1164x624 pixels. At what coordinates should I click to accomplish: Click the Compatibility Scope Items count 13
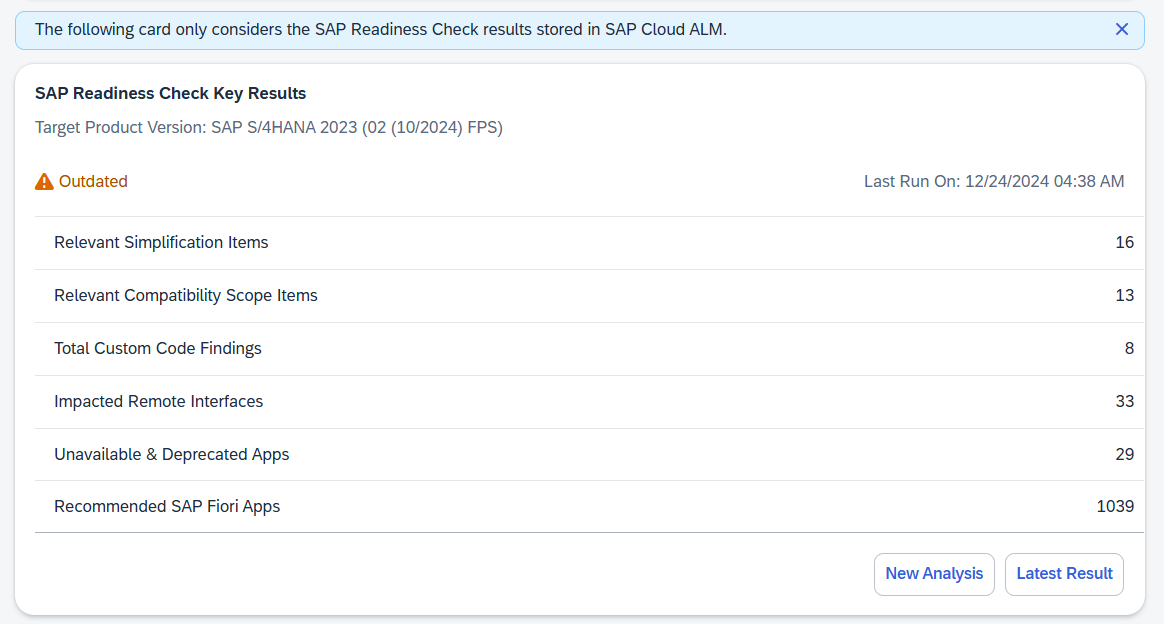pyautogui.click(x=1124, y=296)
